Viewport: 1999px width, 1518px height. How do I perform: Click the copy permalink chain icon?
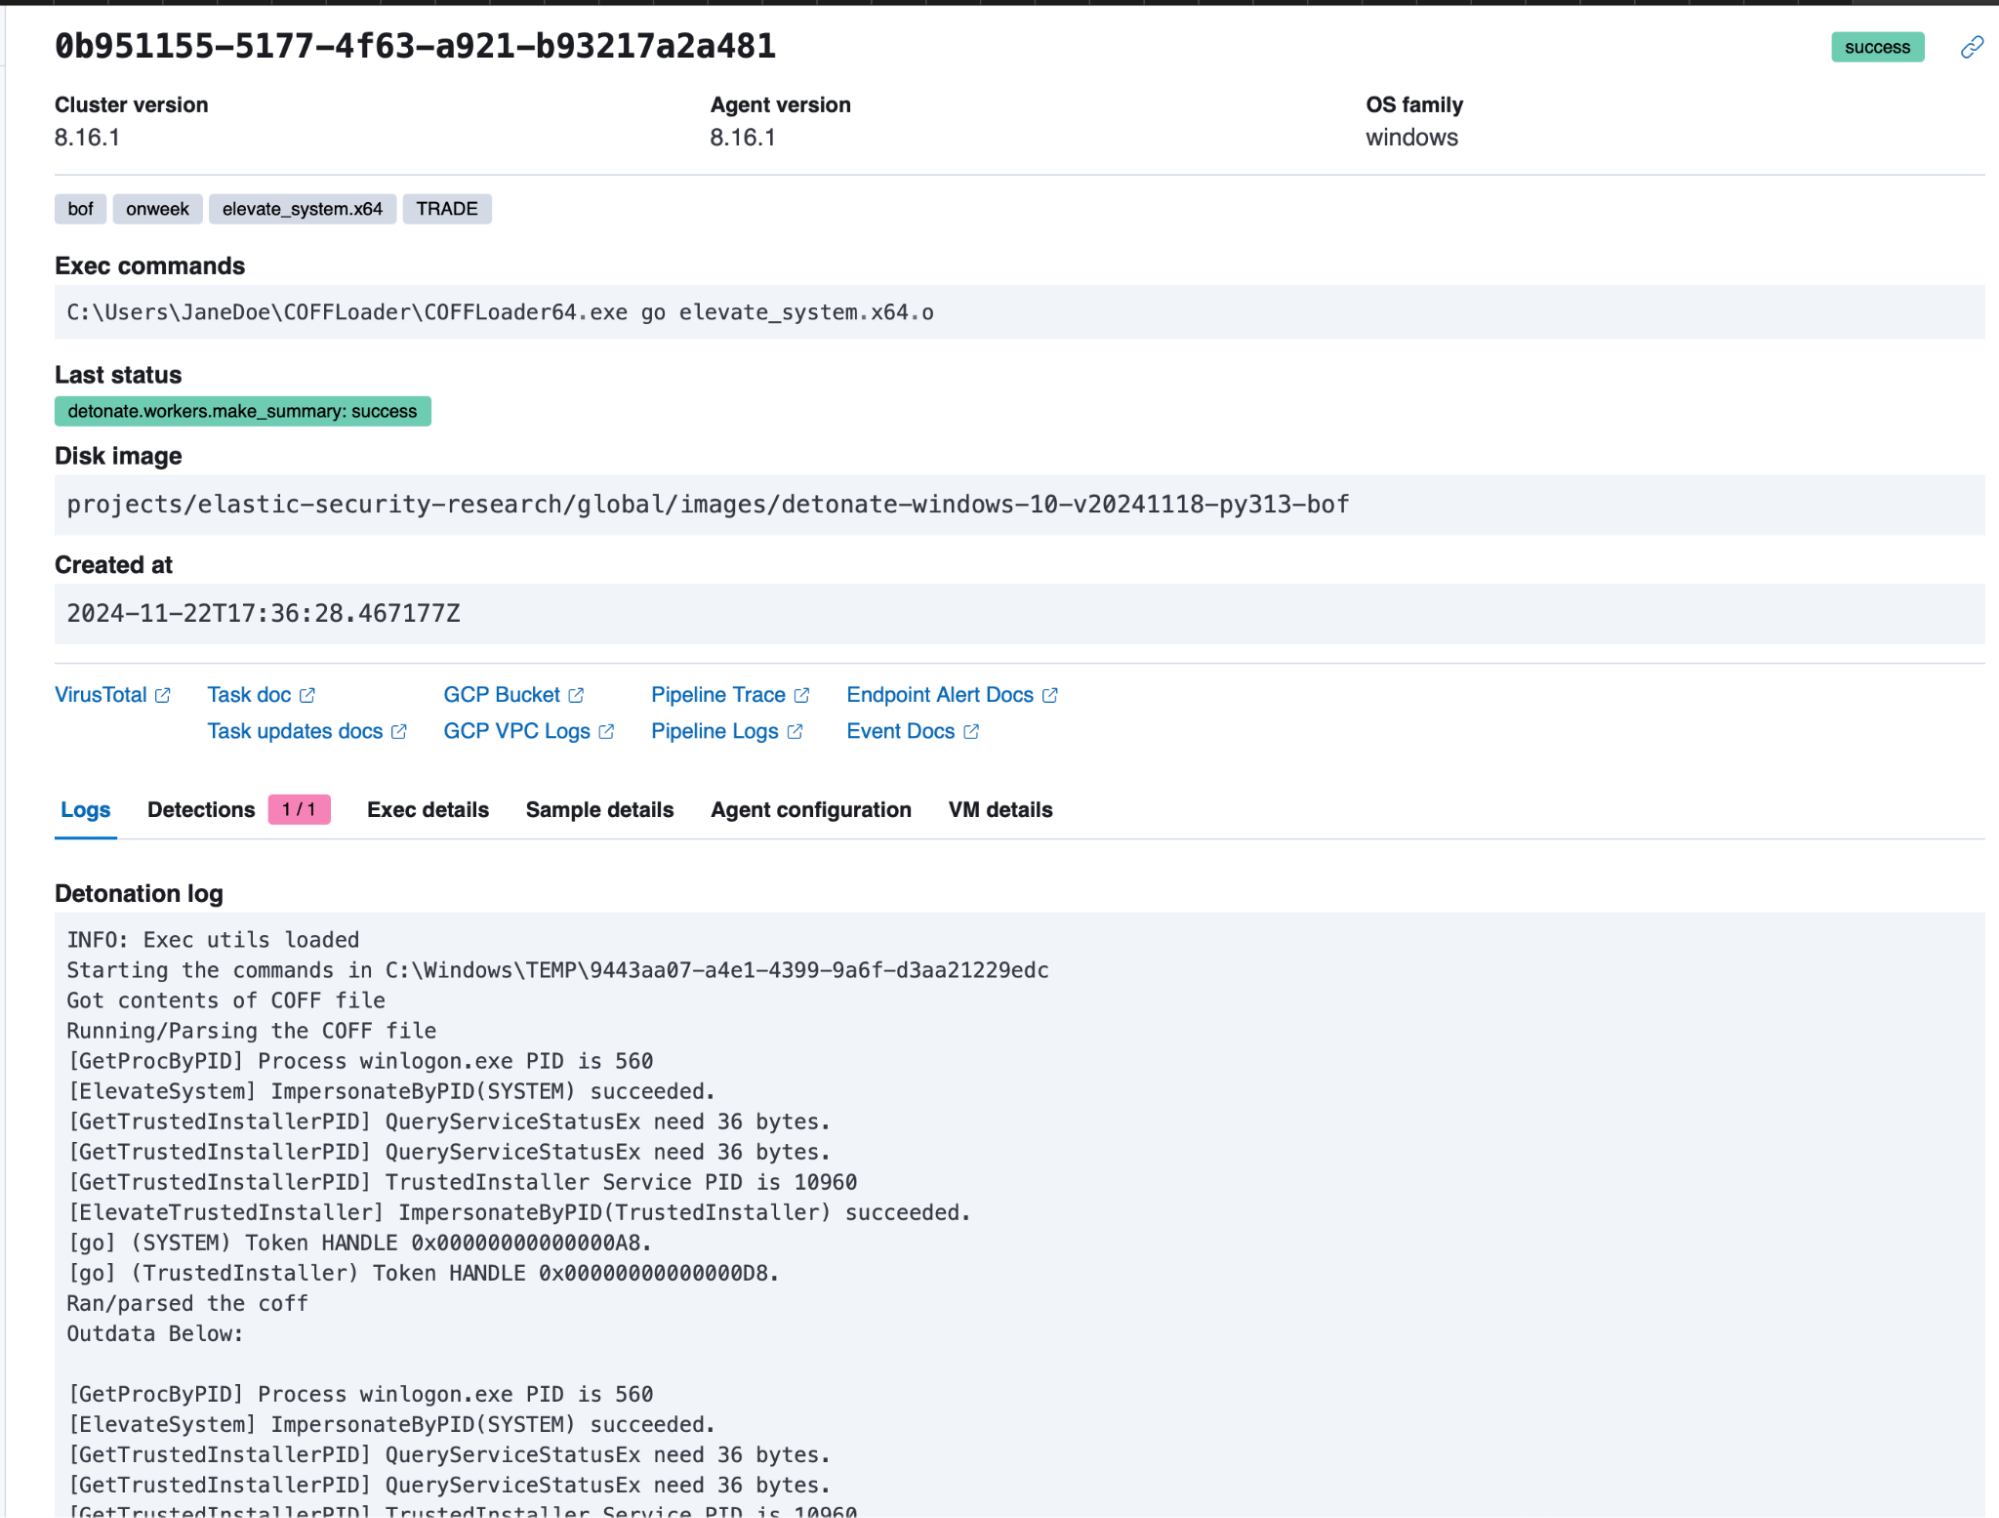point(1971,47)
